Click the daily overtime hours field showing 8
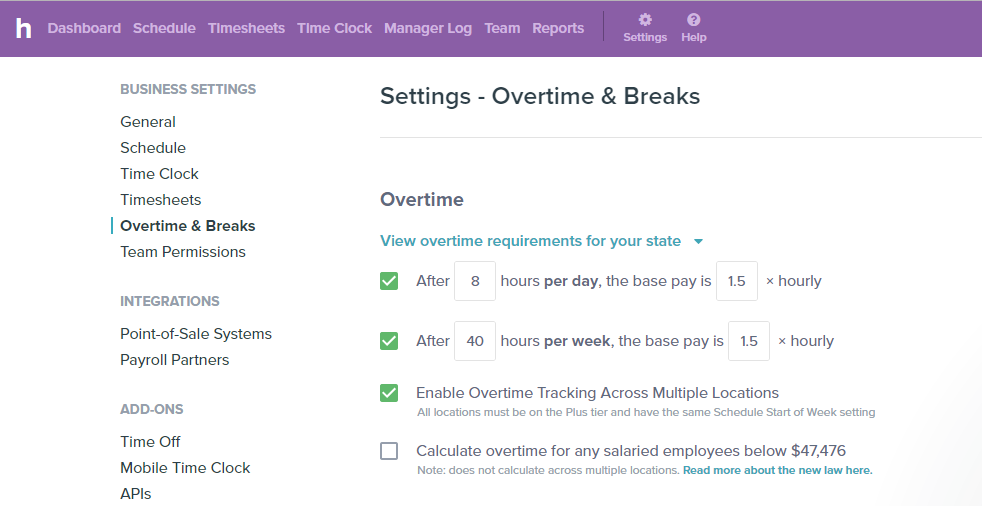This screenshot has height=506, width=982. coord(475,281)
